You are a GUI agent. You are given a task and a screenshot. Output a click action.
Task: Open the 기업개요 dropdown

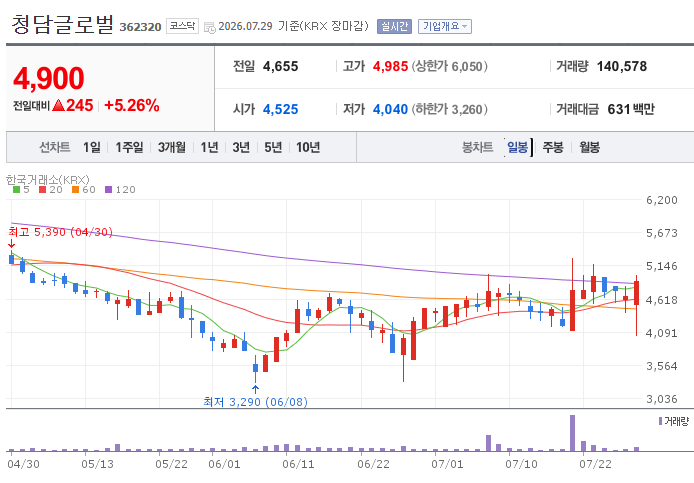click(445, 27)
